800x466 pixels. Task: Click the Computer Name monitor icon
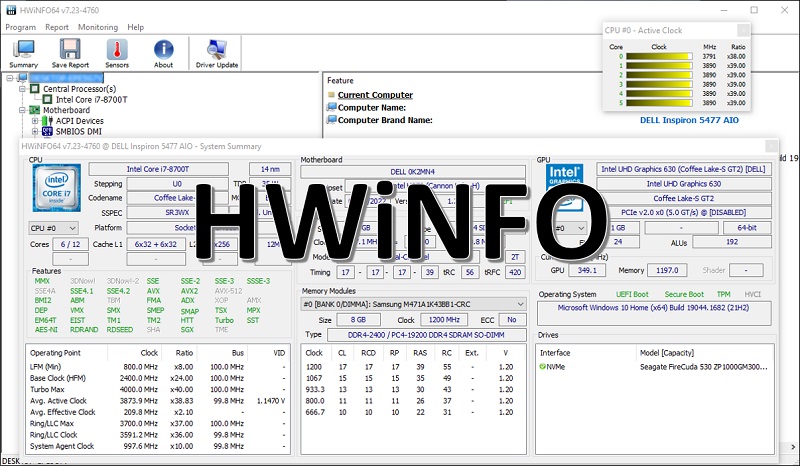(332, 107)
